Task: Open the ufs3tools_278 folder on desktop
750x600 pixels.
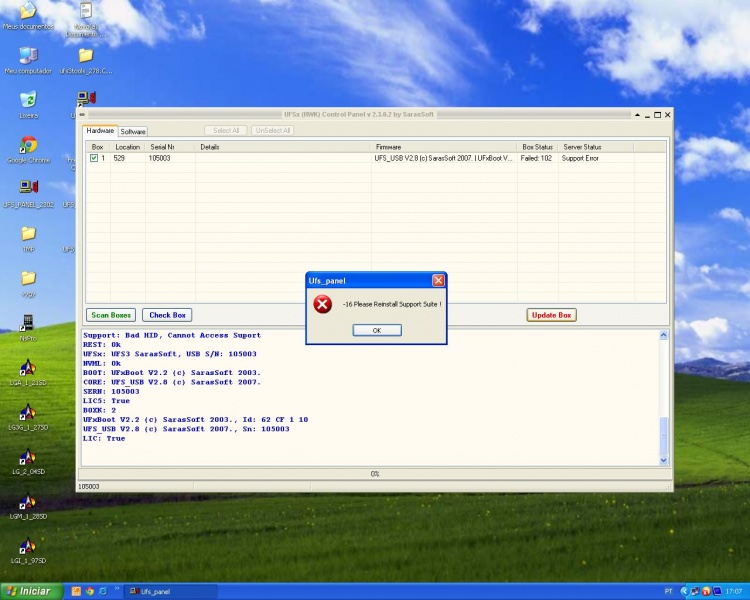Action: coord(86,61)
